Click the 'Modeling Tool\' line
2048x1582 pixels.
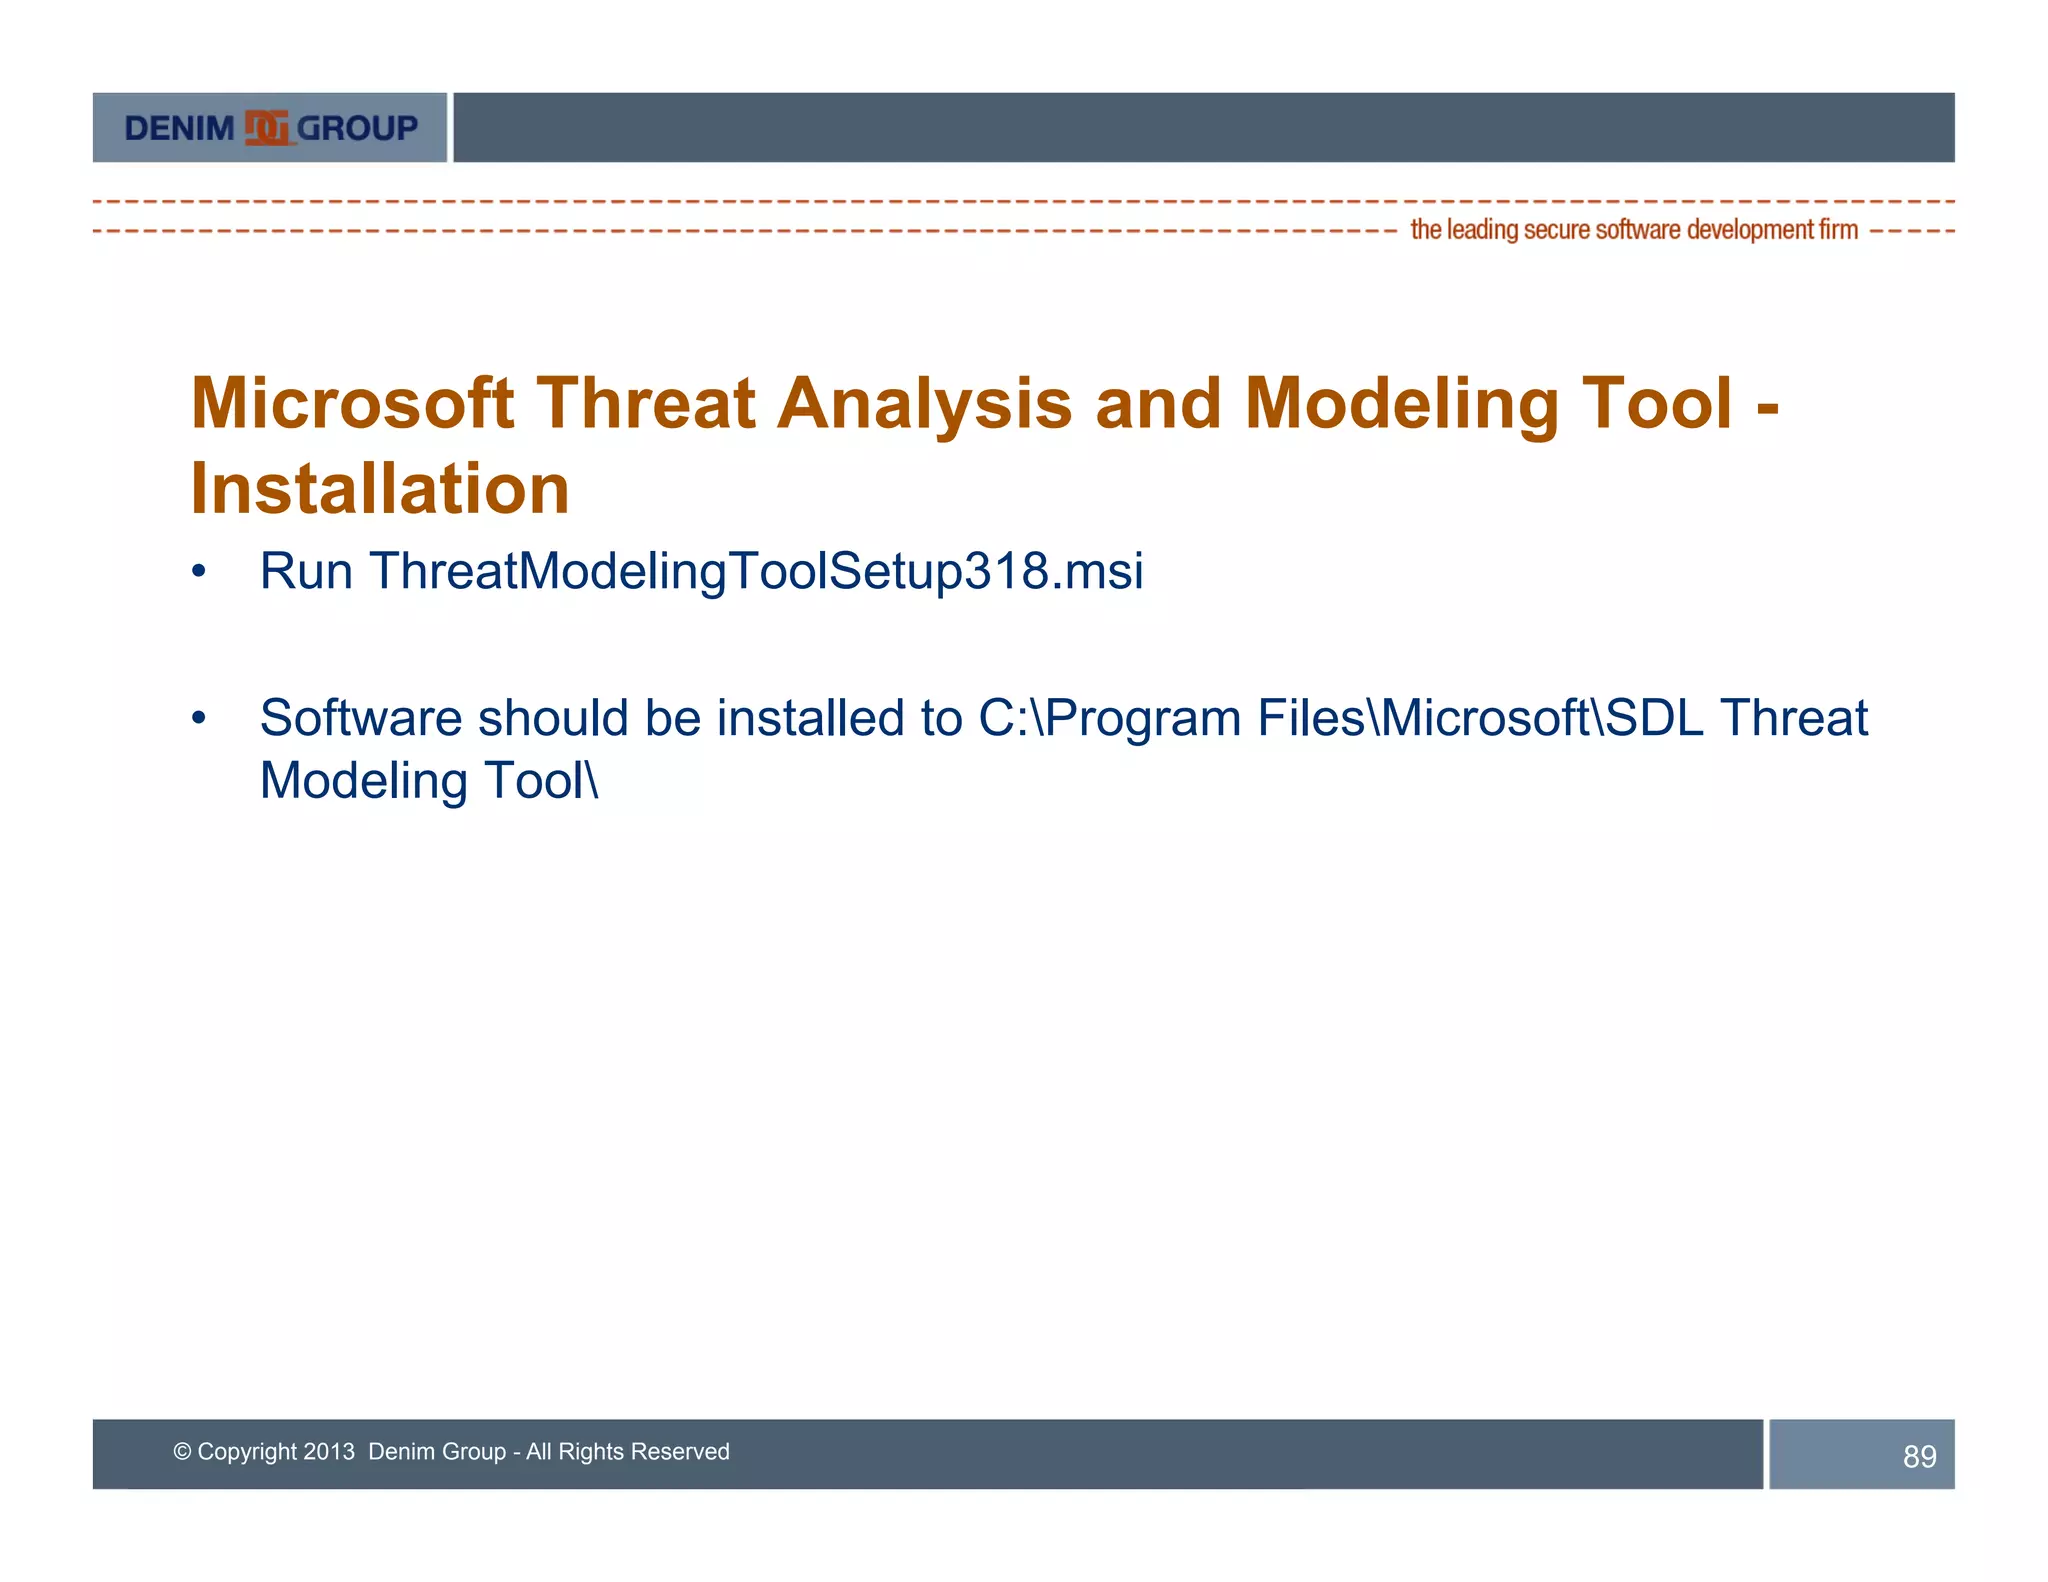[429, 781]
